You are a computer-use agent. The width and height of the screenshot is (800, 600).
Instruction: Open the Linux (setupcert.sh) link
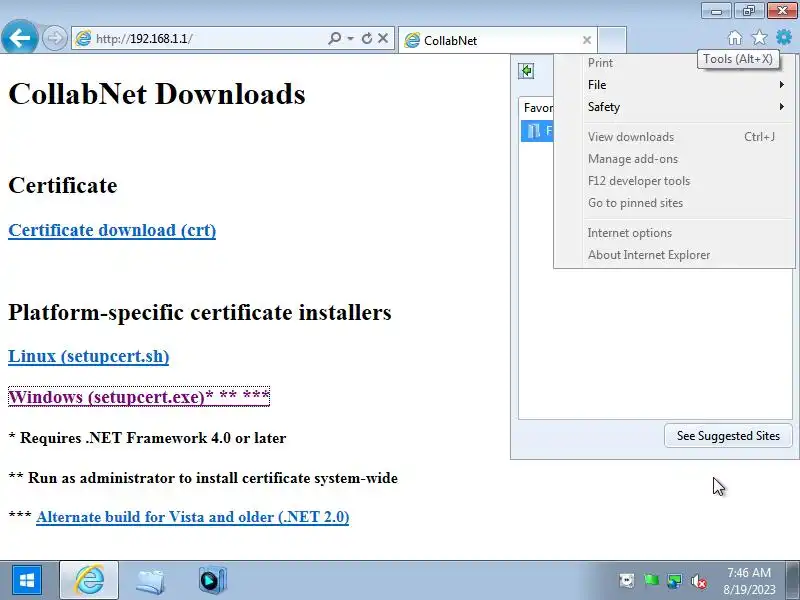pos(89,356)
